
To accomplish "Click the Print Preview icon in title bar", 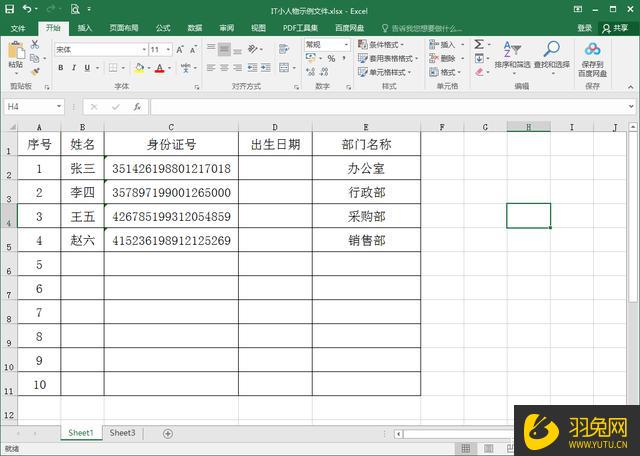I will (x=74, y=9).
